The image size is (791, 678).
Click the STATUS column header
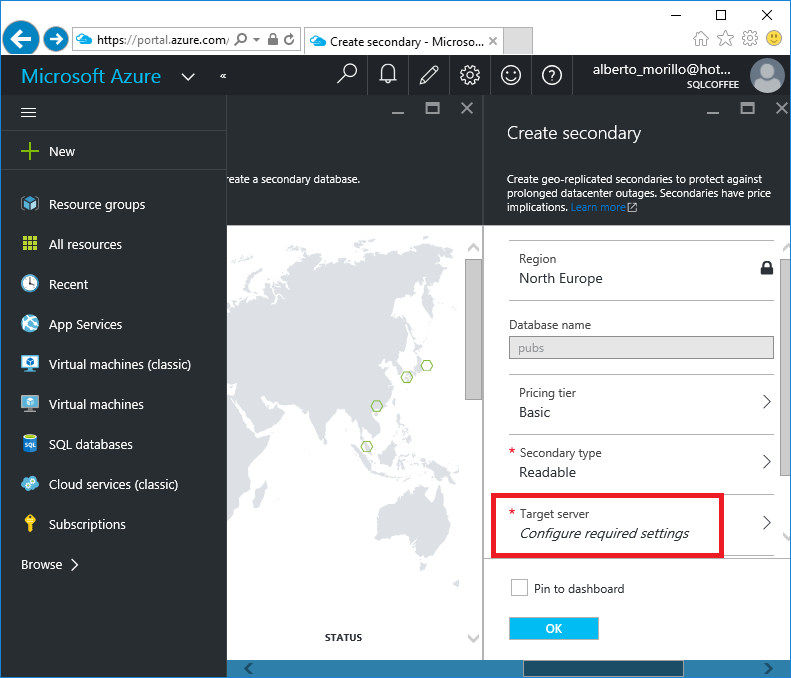coord(343,638)
